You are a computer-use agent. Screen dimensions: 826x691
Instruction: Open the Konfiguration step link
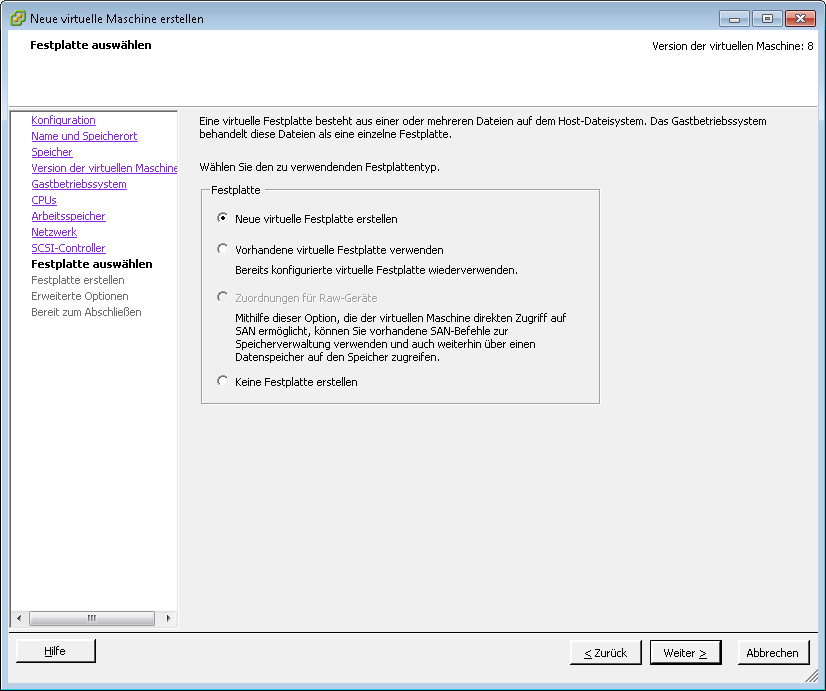point(63,120)
